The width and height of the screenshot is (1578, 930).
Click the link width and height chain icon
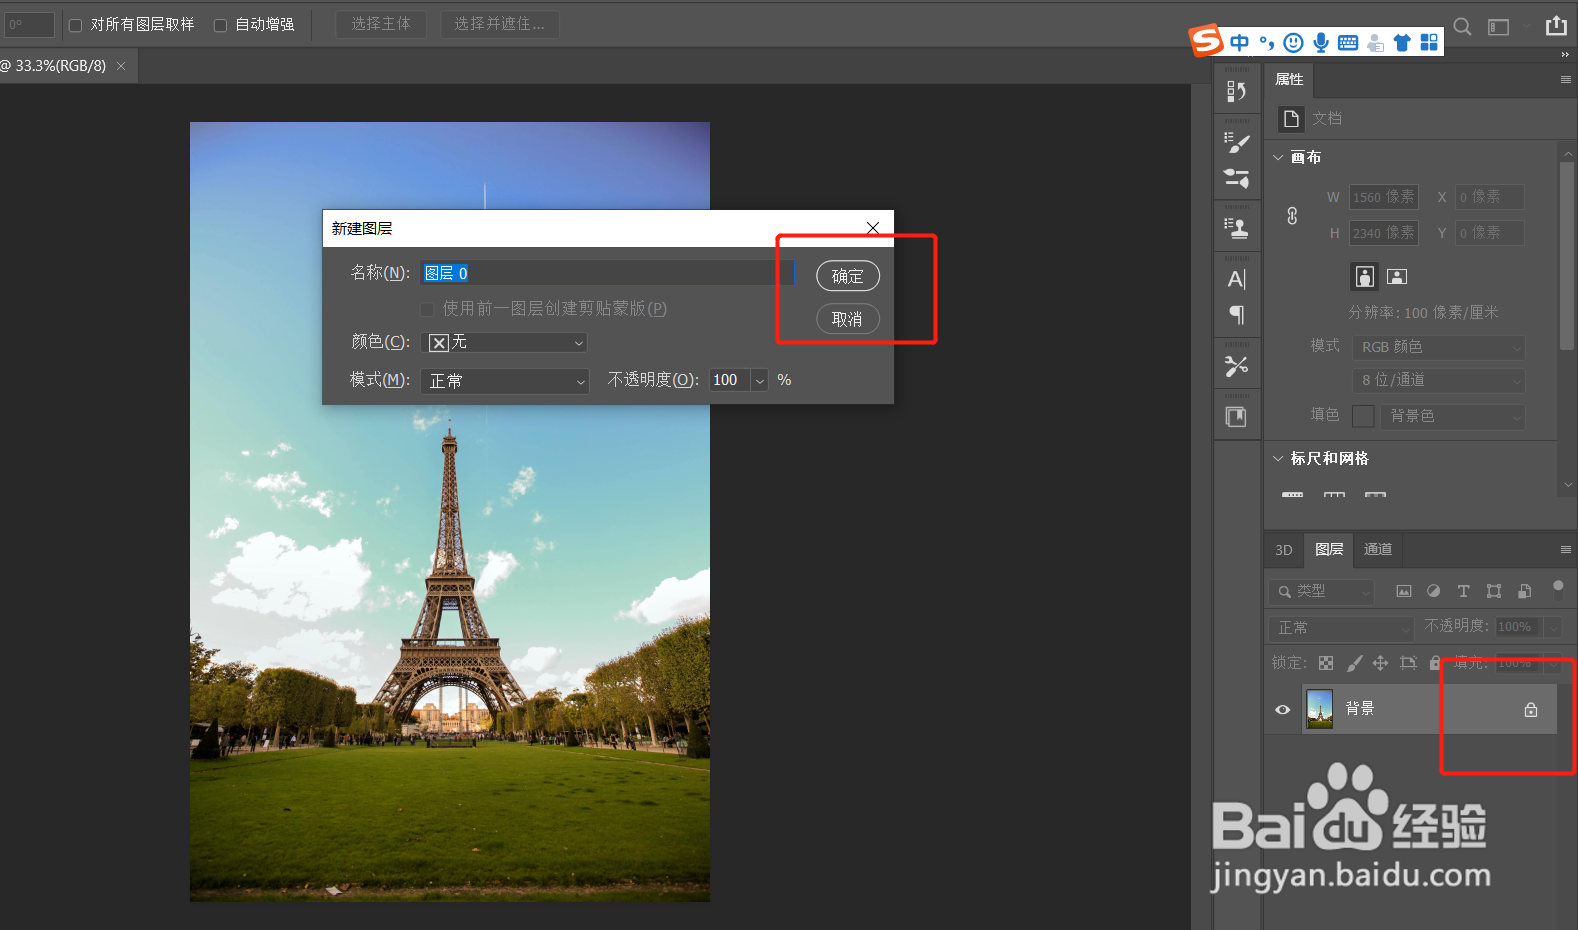[x=1292, y=215]
